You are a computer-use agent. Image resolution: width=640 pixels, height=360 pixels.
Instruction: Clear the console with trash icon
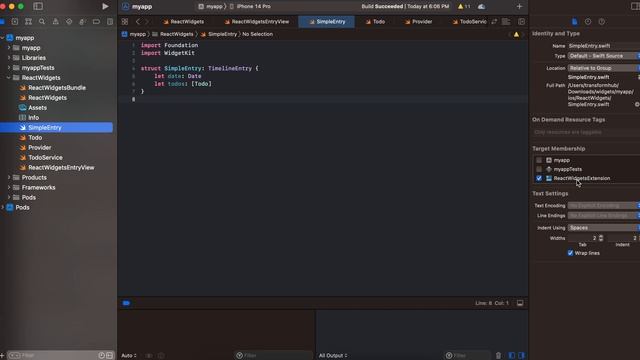point(498,356)
